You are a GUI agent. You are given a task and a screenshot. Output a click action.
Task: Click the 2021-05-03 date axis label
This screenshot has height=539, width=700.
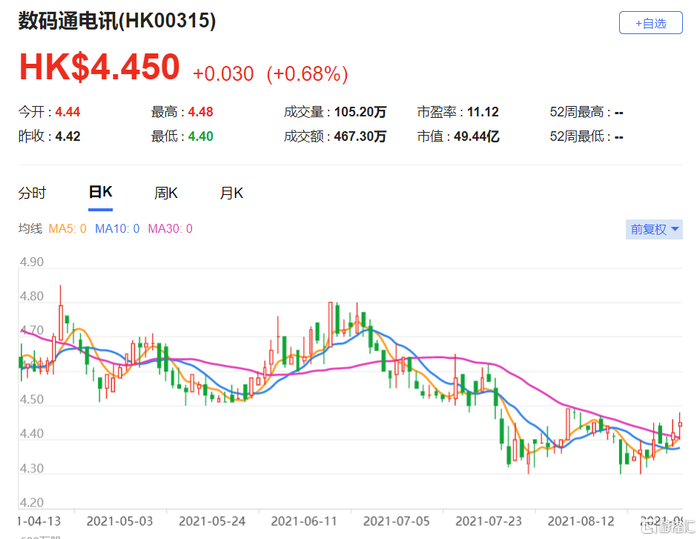[120, 521]
